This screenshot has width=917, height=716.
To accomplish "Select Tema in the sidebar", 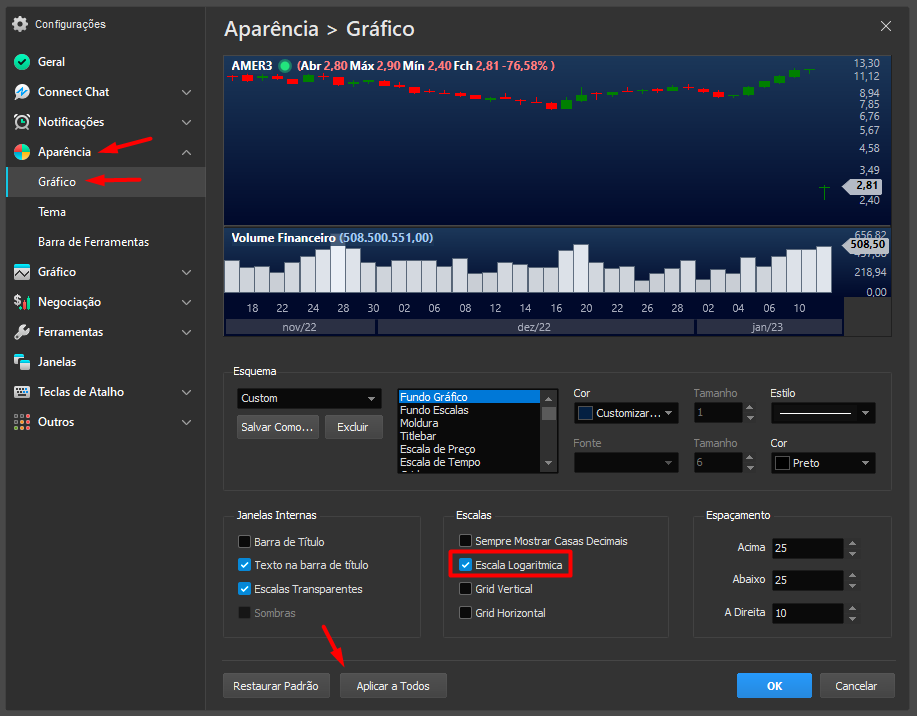I will (x=52, y=212).
